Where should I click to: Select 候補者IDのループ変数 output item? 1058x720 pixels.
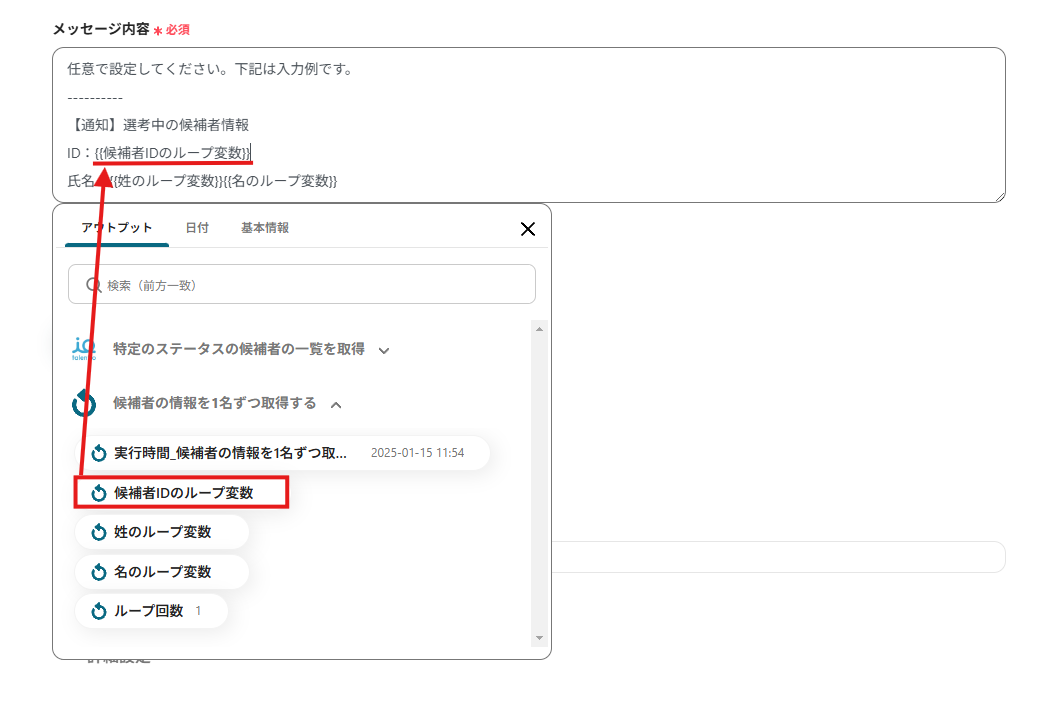[x=182, y=493]
